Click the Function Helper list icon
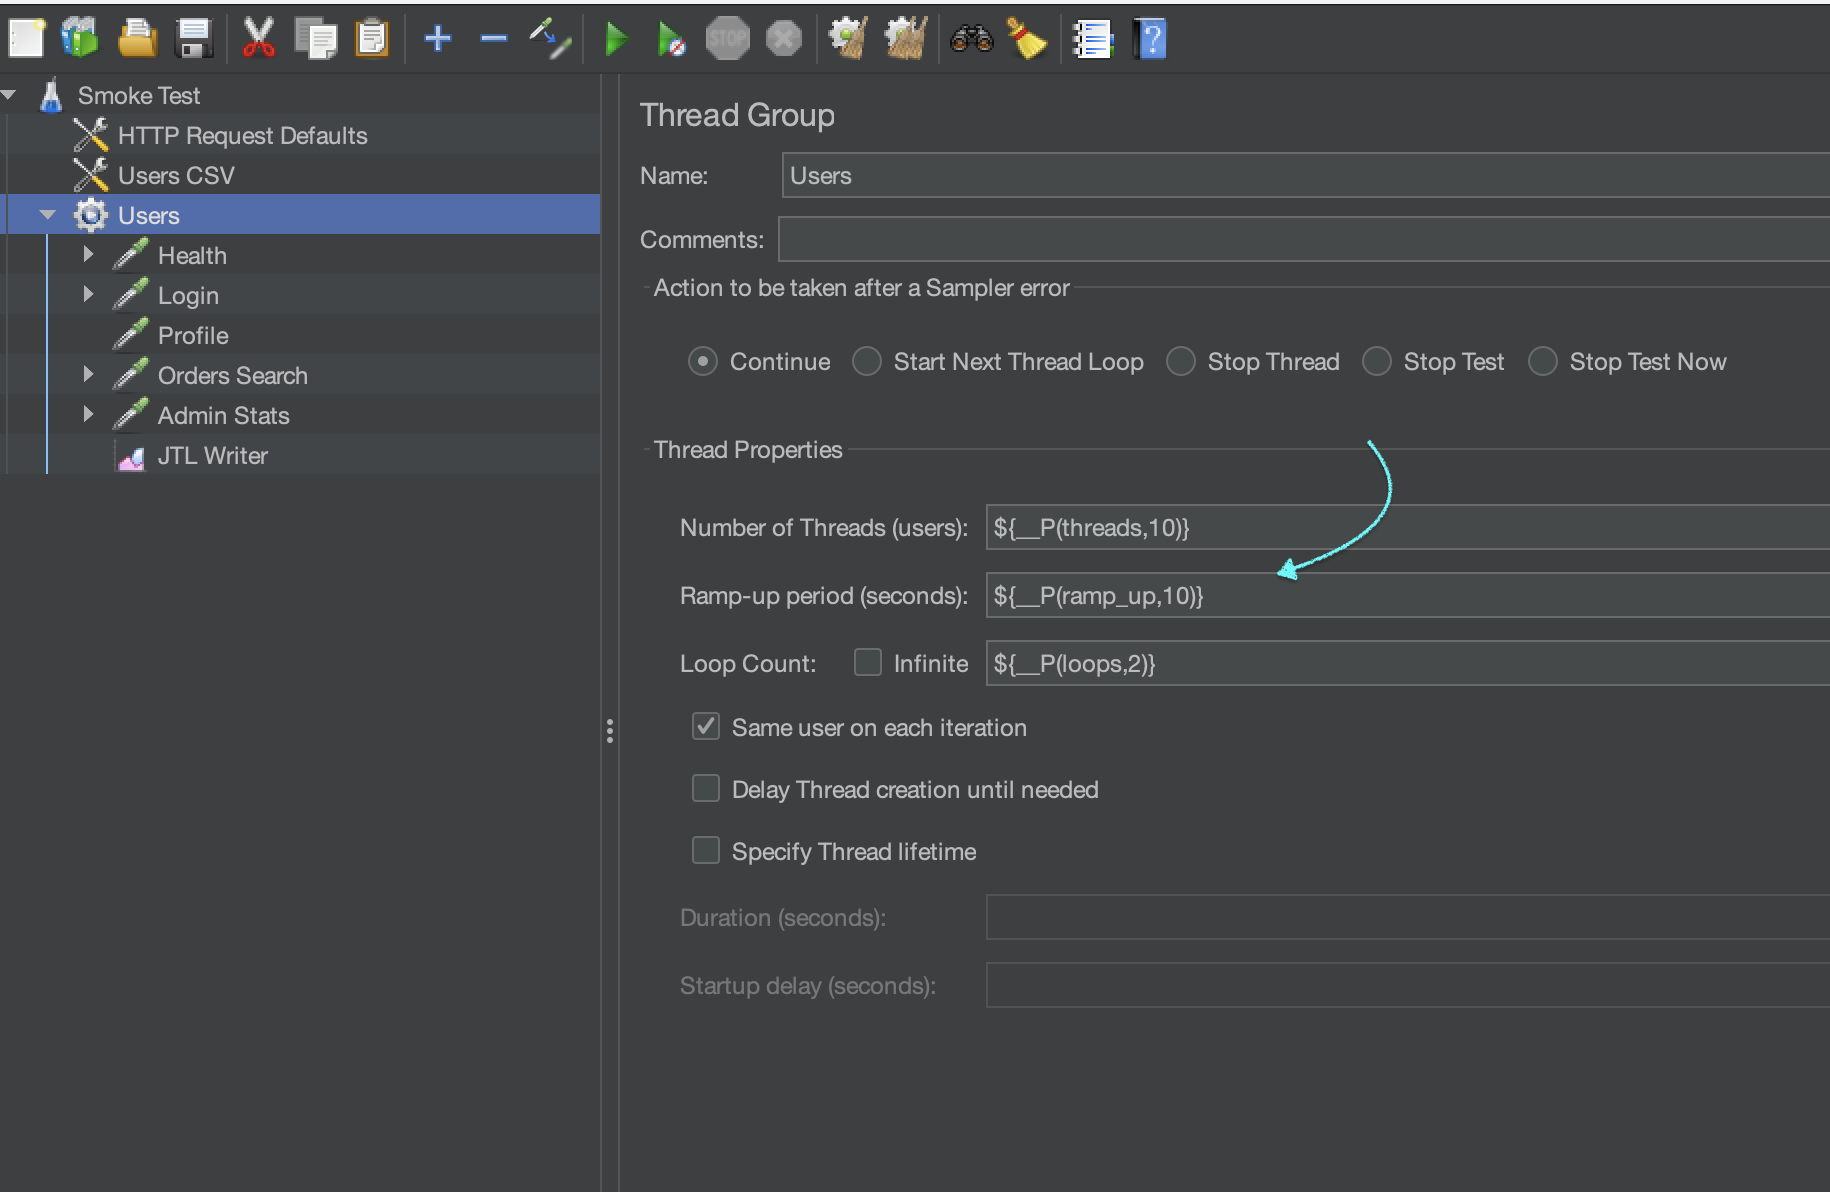Viewport: 1830px width, 1192px height. (x=1092, y=40)
